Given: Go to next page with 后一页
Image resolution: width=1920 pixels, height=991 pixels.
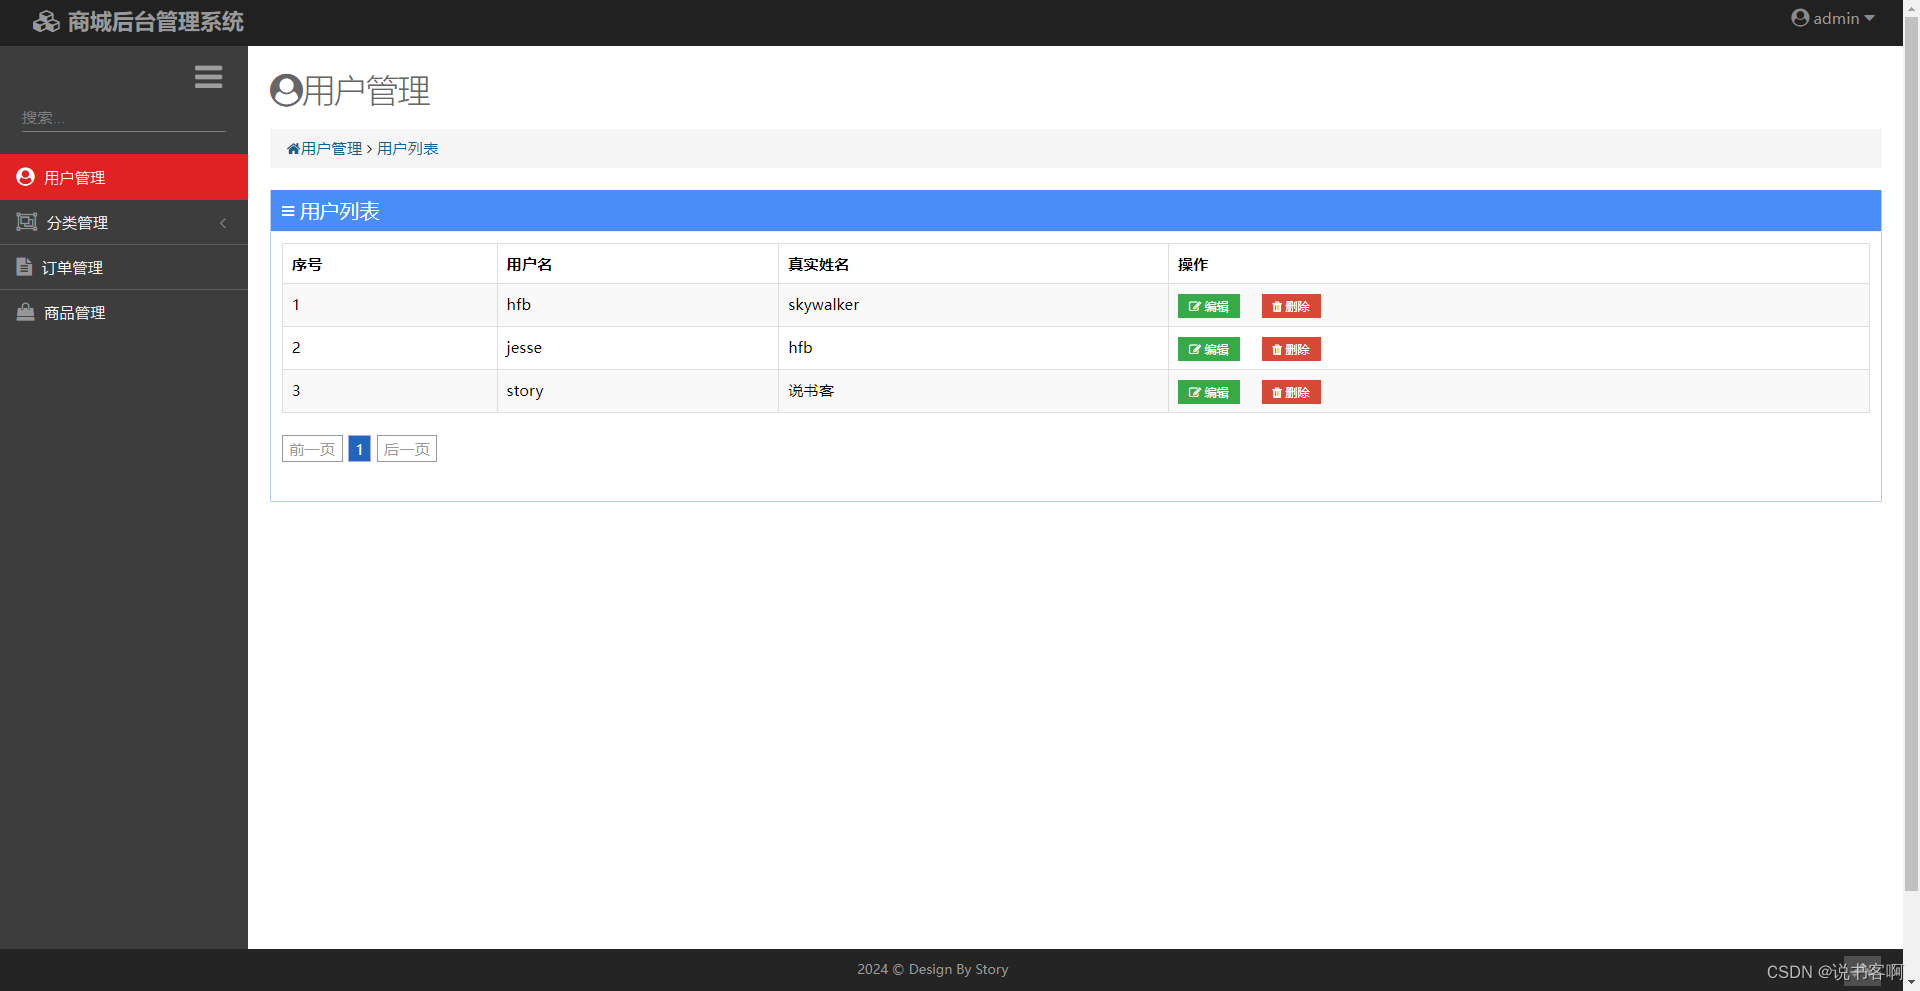Looking at the screenshot, I should pyautogui.click(x=406, y=449).
